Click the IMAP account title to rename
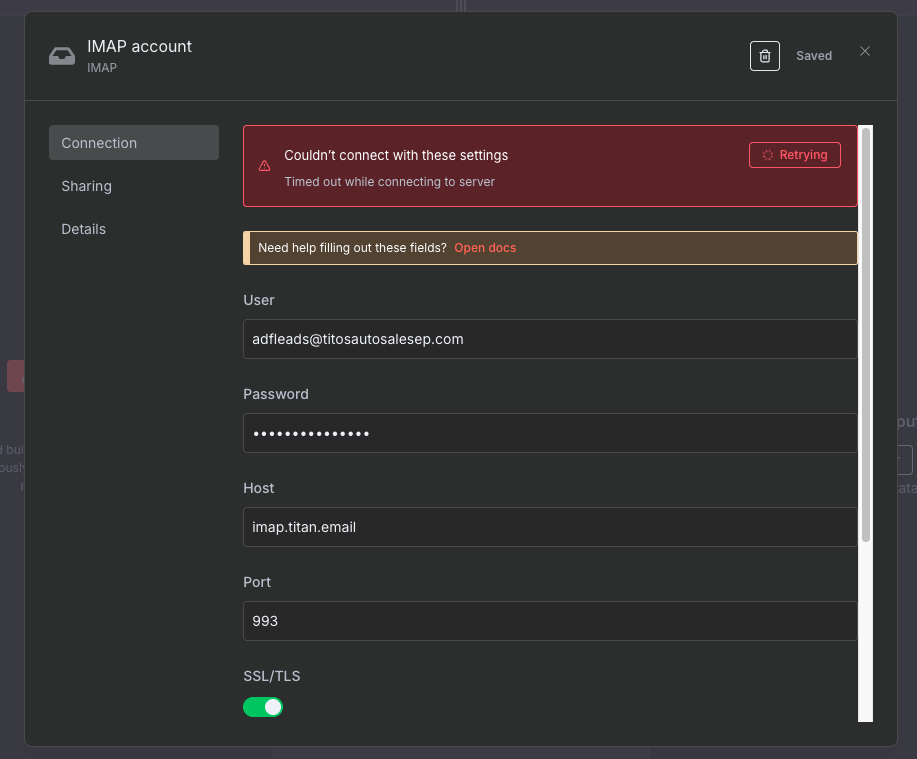Image resolution: width=917 pixels, height=759 pixels. (x=140, y=46)
